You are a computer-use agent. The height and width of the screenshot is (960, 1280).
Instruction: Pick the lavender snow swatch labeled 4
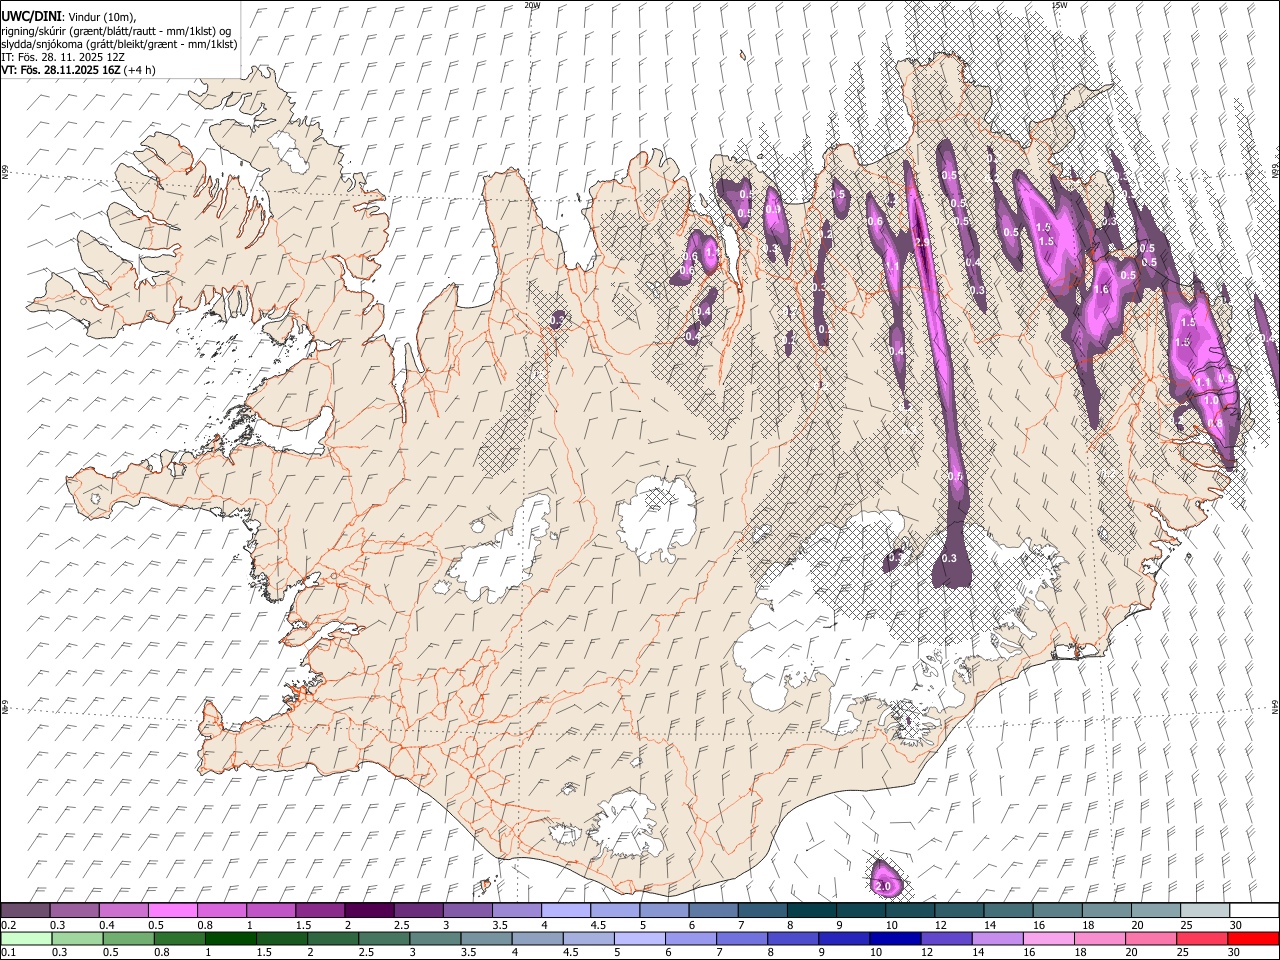(565, 911)
